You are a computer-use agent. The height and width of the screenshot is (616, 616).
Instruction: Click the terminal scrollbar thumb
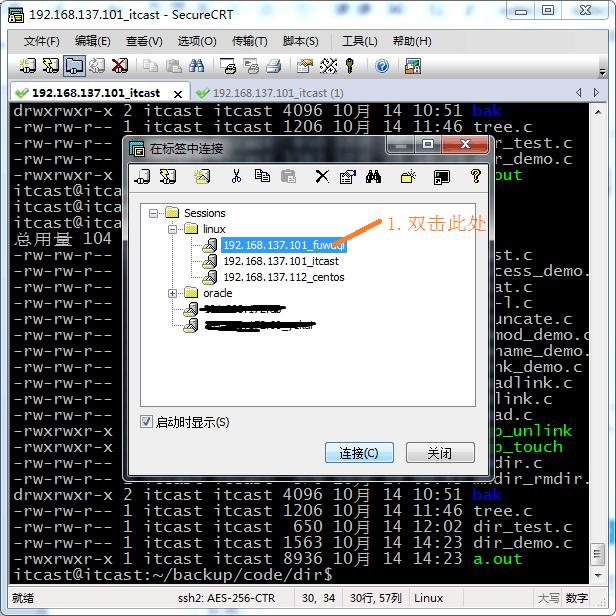tap(598, 554)
